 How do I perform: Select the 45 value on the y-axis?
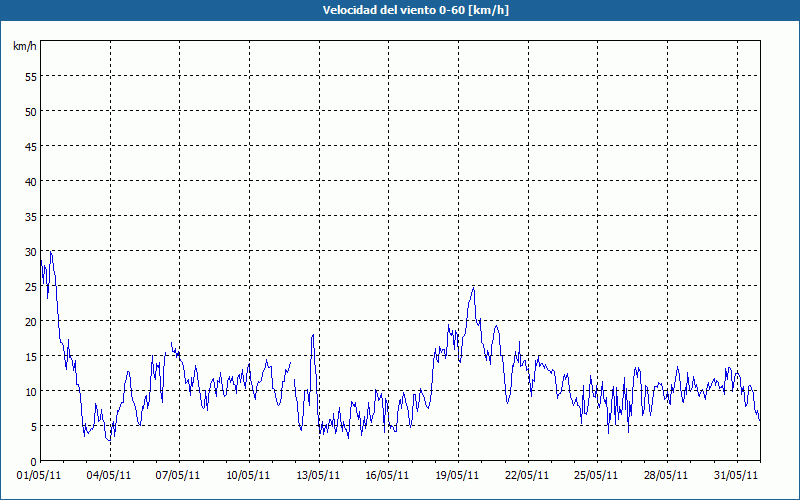point(31,146)
